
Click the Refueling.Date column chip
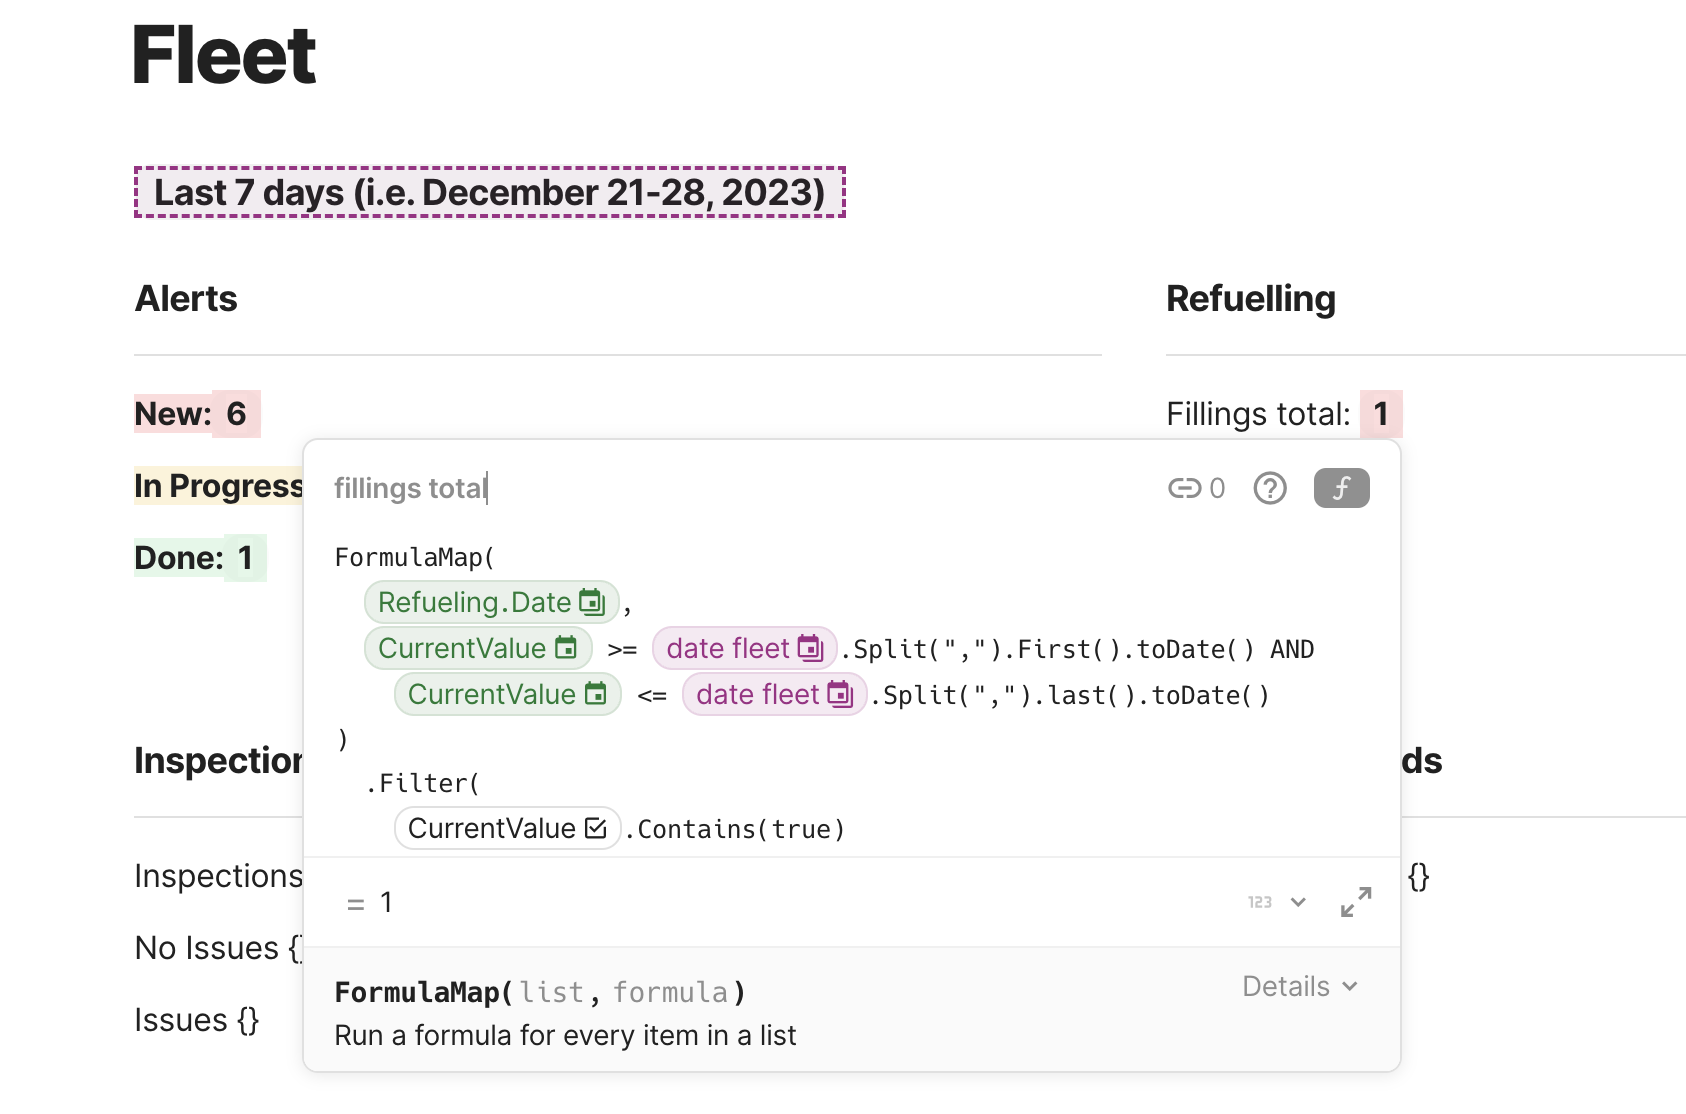click(491, 602)
